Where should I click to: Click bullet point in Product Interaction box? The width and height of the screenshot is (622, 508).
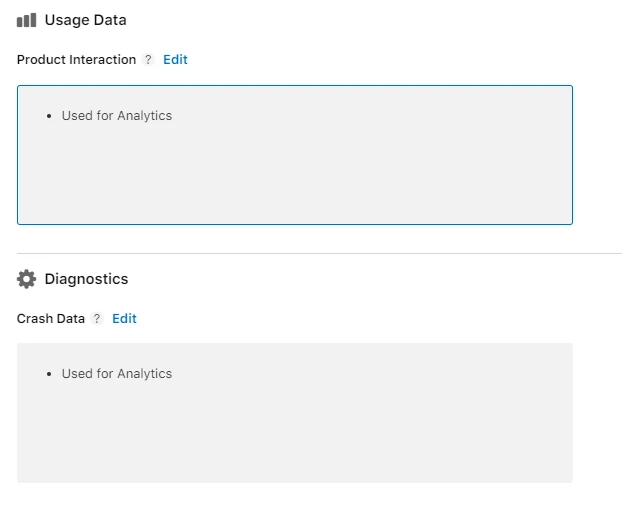[49, 116]
